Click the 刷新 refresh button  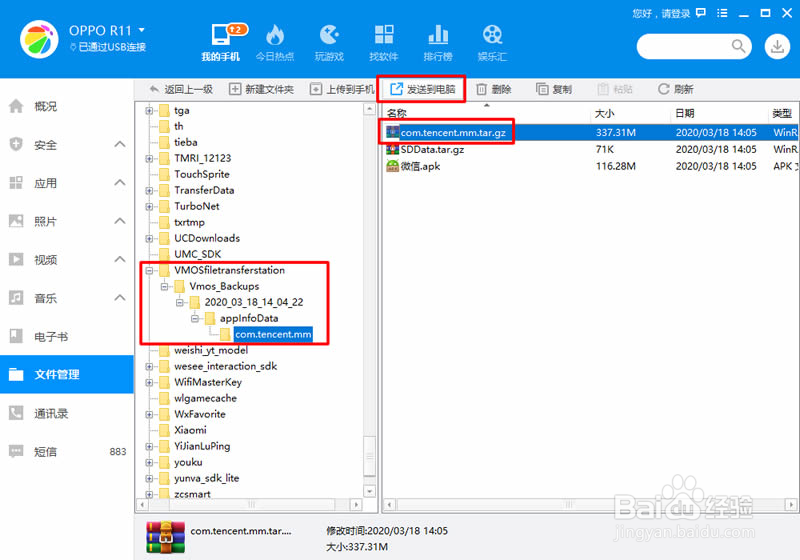click(676, 89)
